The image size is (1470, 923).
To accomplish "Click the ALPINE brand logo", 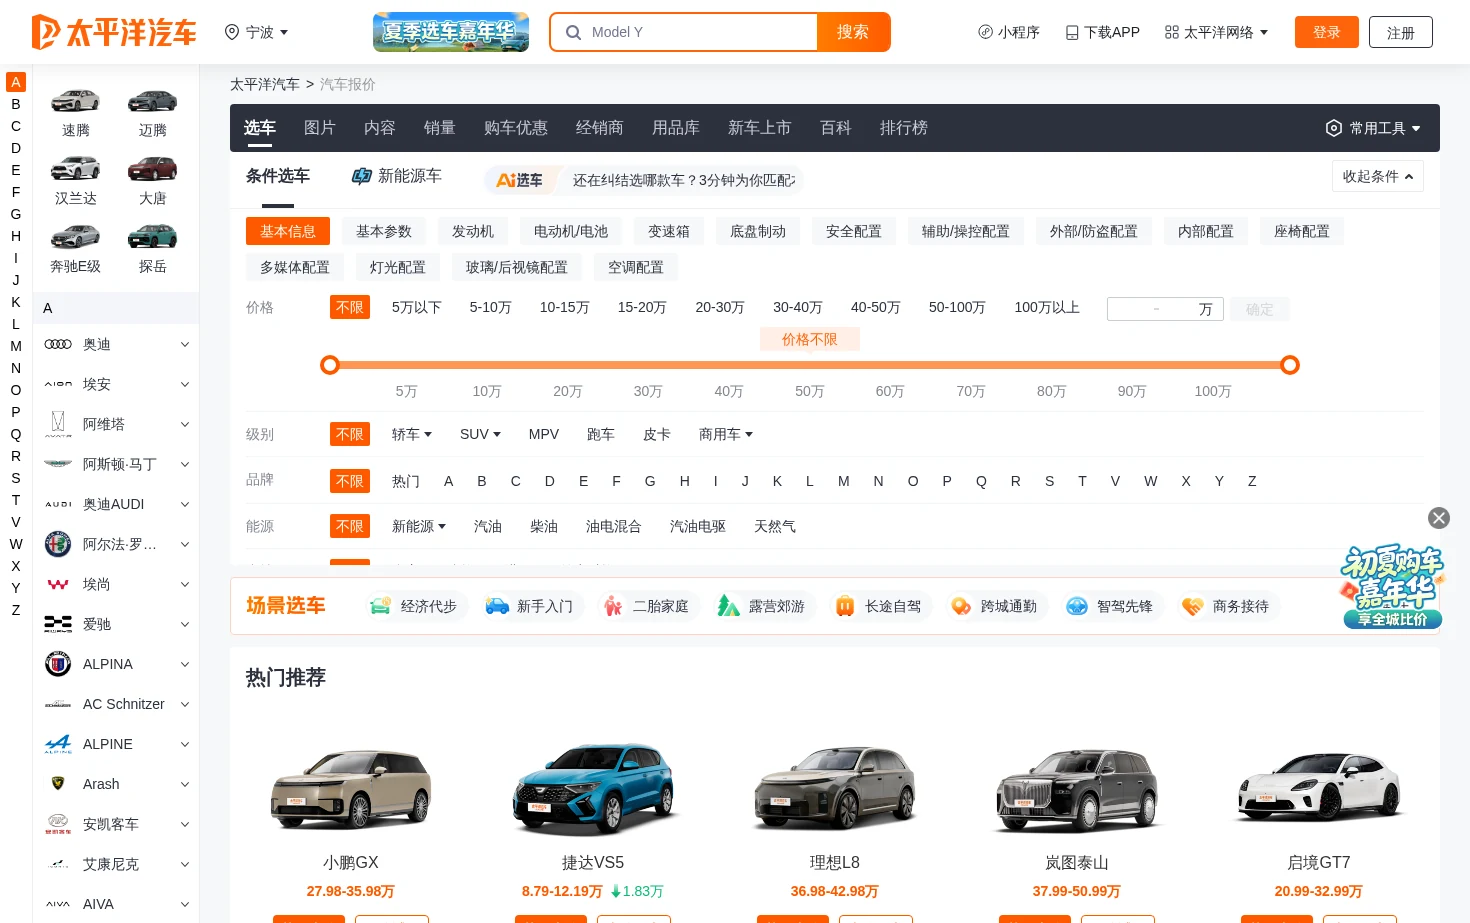I will [x=58, y=744].
